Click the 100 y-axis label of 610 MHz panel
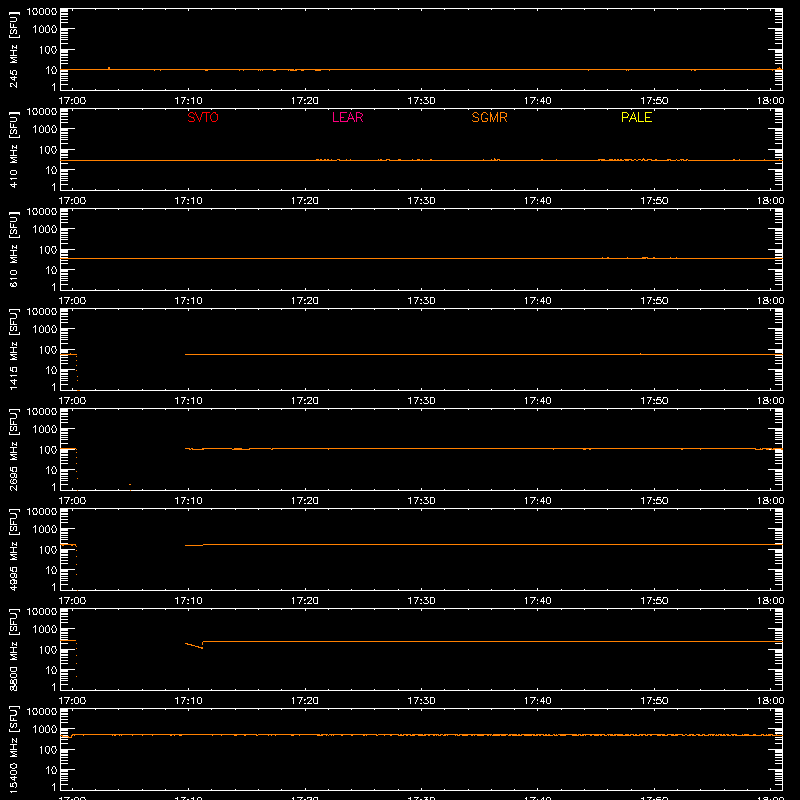This screenshot has height=800, width=800. pyautogui.click(x=48, y=249)
